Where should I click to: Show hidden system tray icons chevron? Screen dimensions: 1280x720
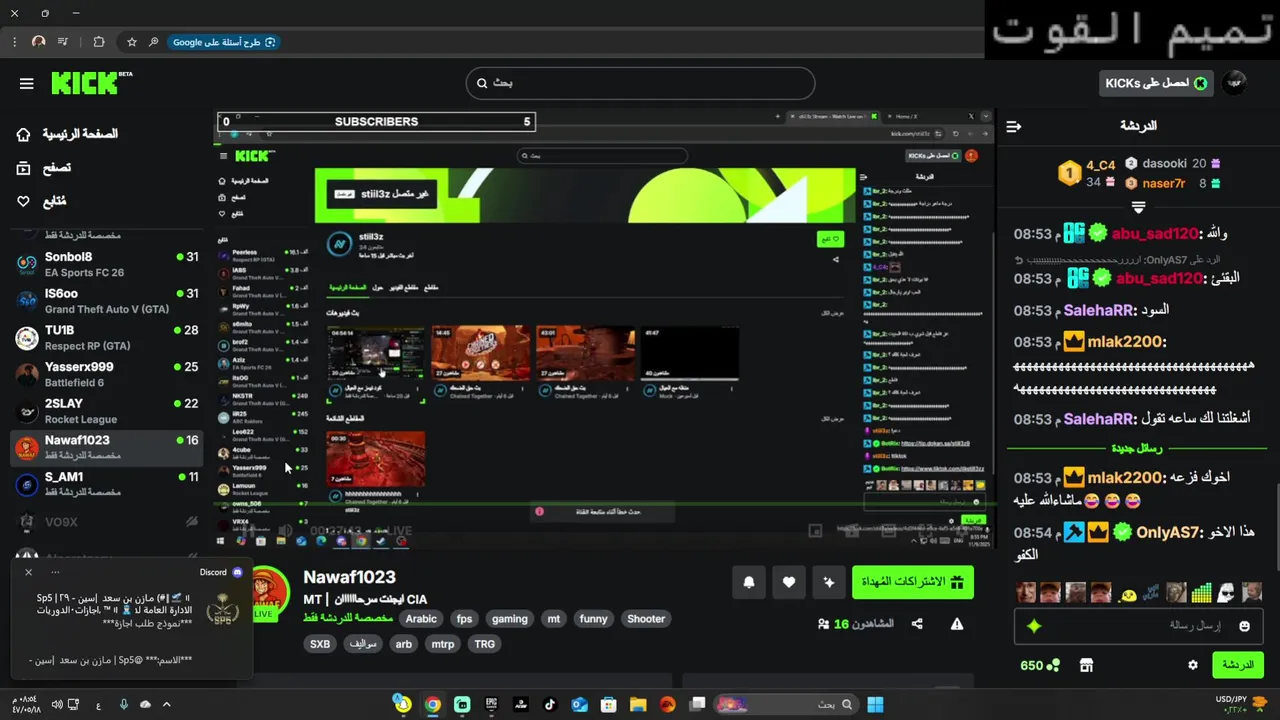pos(166,705)
